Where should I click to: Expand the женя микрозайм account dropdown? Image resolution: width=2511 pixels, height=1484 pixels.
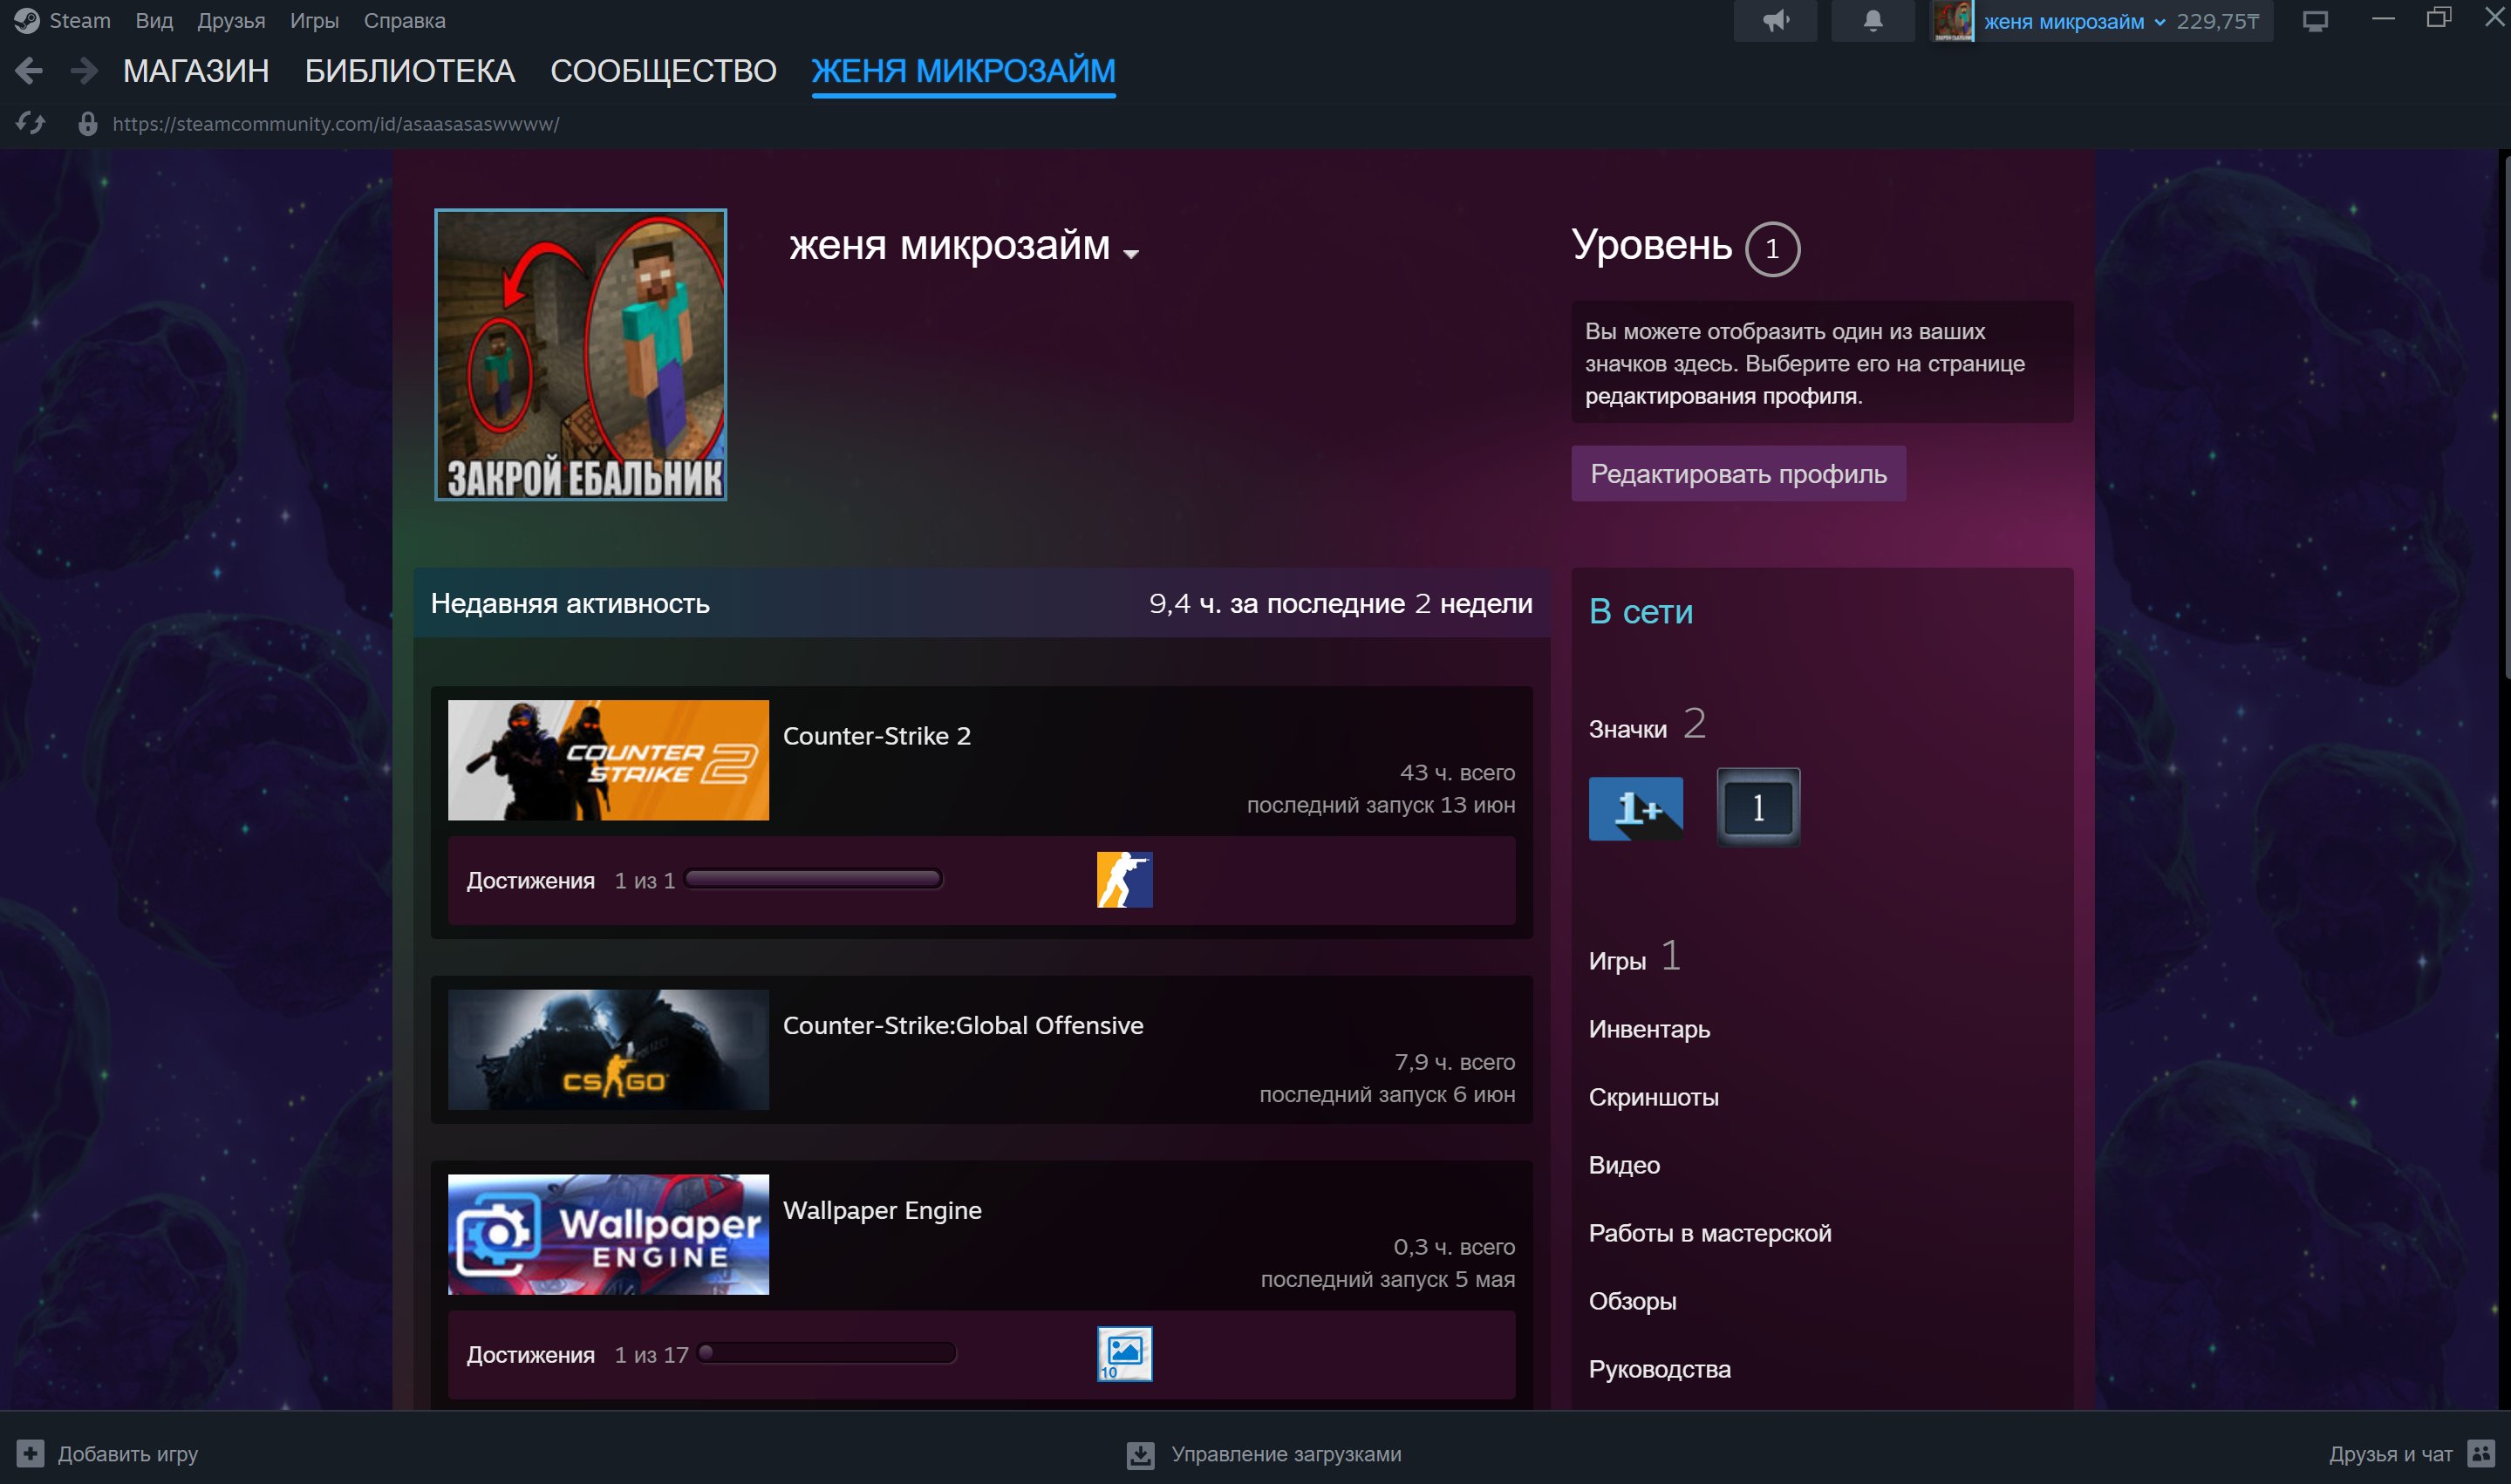2074,22
